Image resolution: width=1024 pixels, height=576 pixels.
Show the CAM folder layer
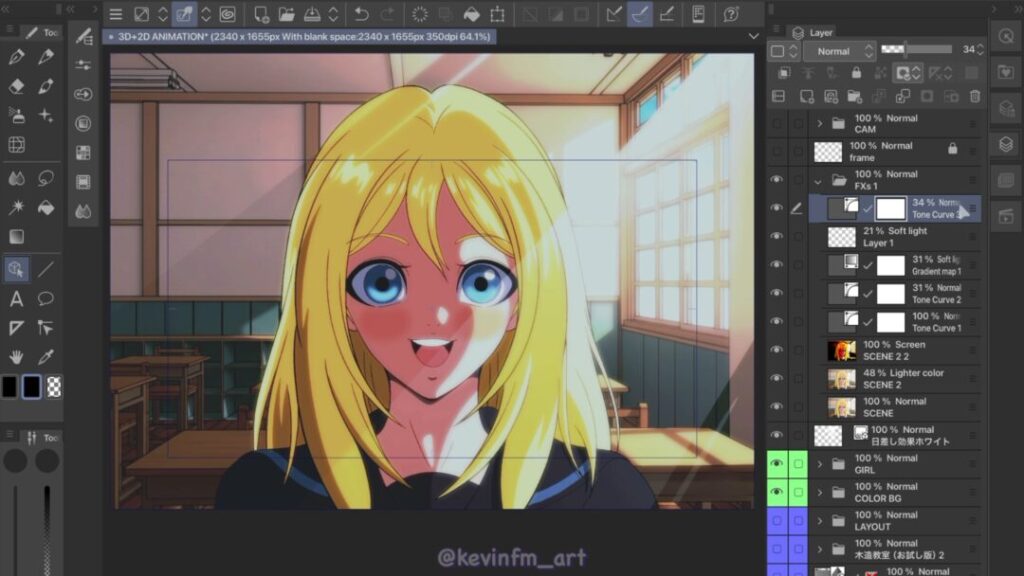(776, 123)
